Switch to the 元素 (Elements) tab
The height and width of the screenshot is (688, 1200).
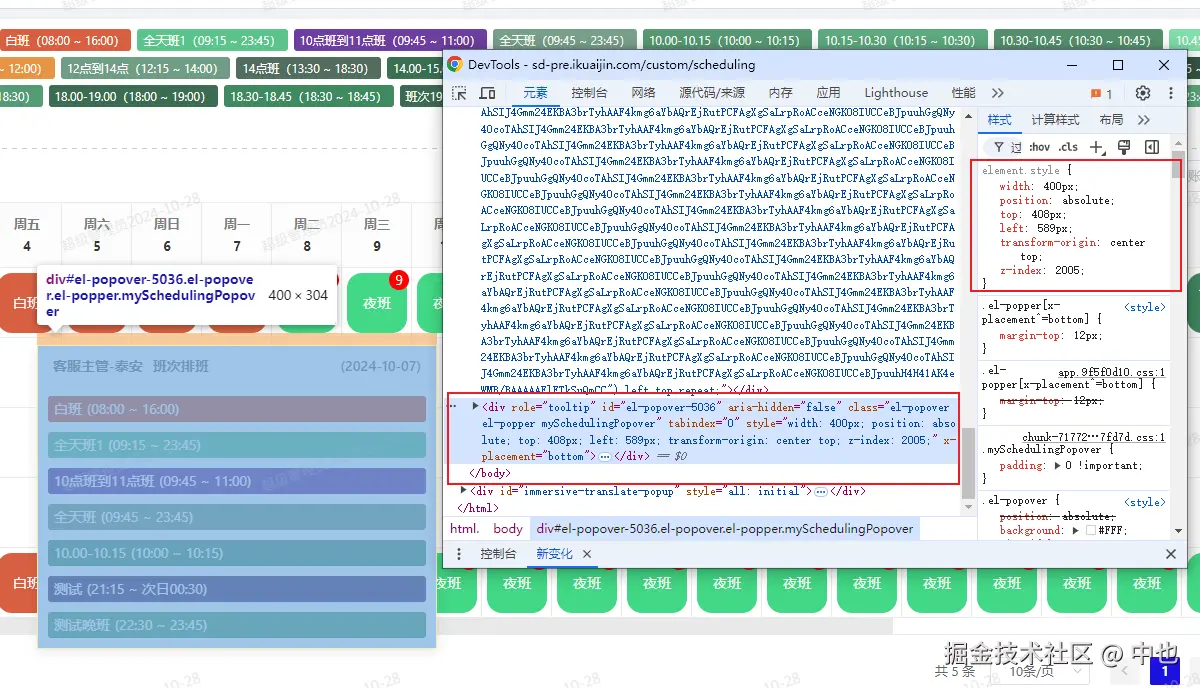(x=535, y=93)
